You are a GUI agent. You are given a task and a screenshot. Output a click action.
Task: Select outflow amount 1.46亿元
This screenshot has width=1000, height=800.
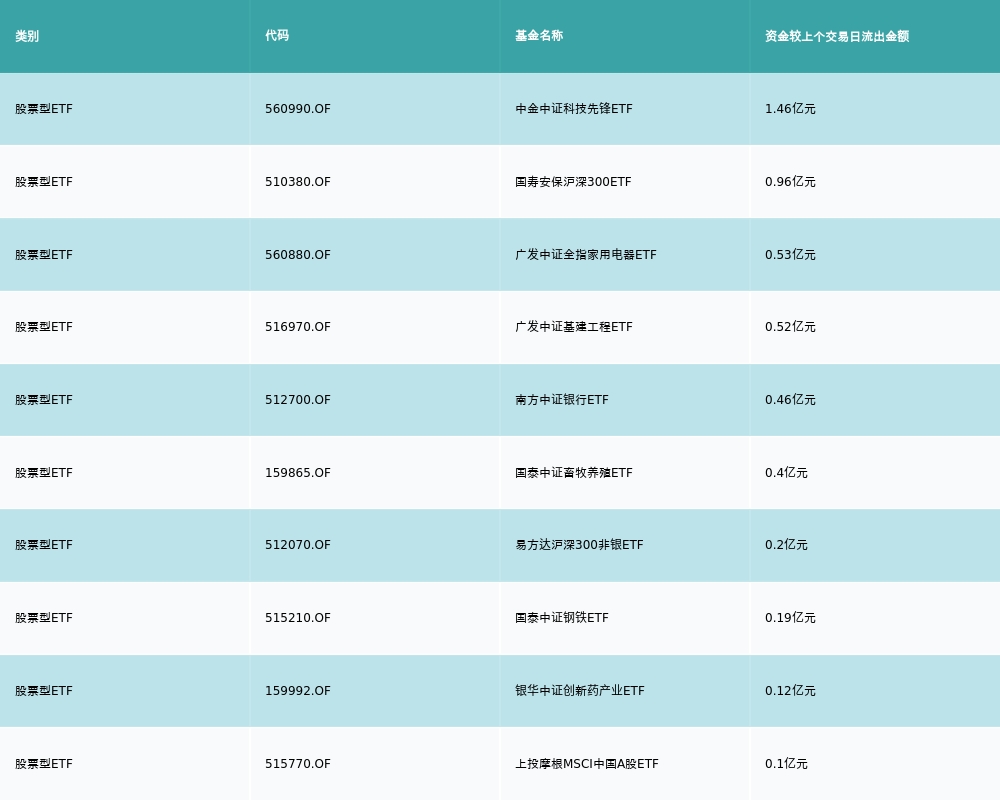click(790, 109)
